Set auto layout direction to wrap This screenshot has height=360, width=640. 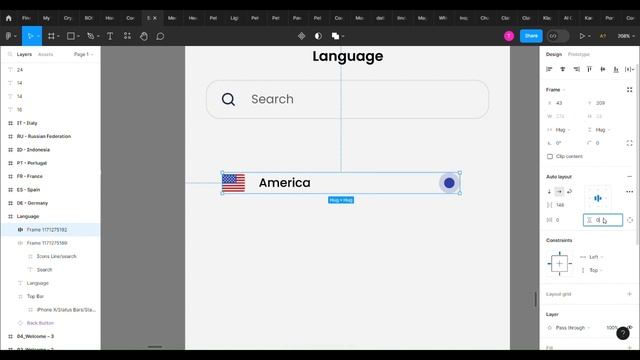569,191
